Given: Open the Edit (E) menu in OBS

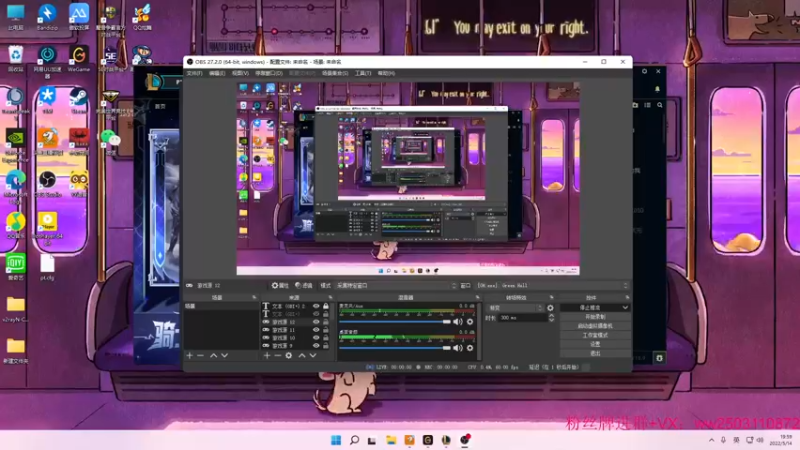Looking at the screenshot, I should 217,73.
